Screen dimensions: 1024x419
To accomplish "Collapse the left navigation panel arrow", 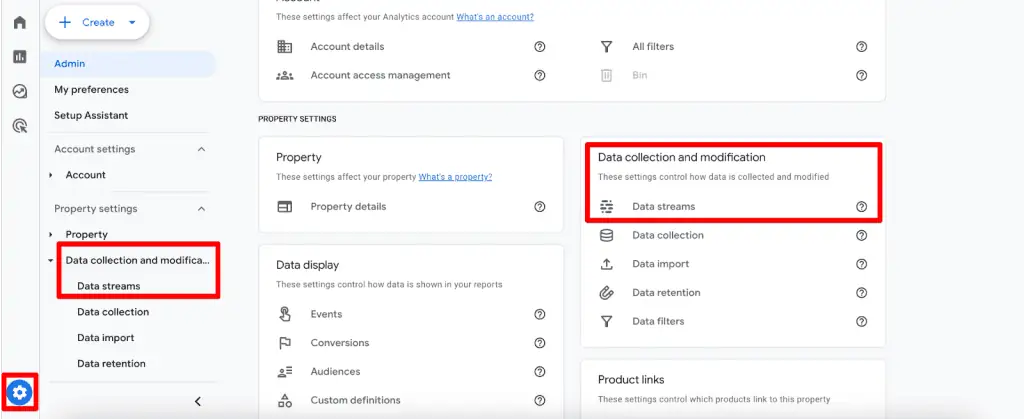I will click(x=197, y=401).
